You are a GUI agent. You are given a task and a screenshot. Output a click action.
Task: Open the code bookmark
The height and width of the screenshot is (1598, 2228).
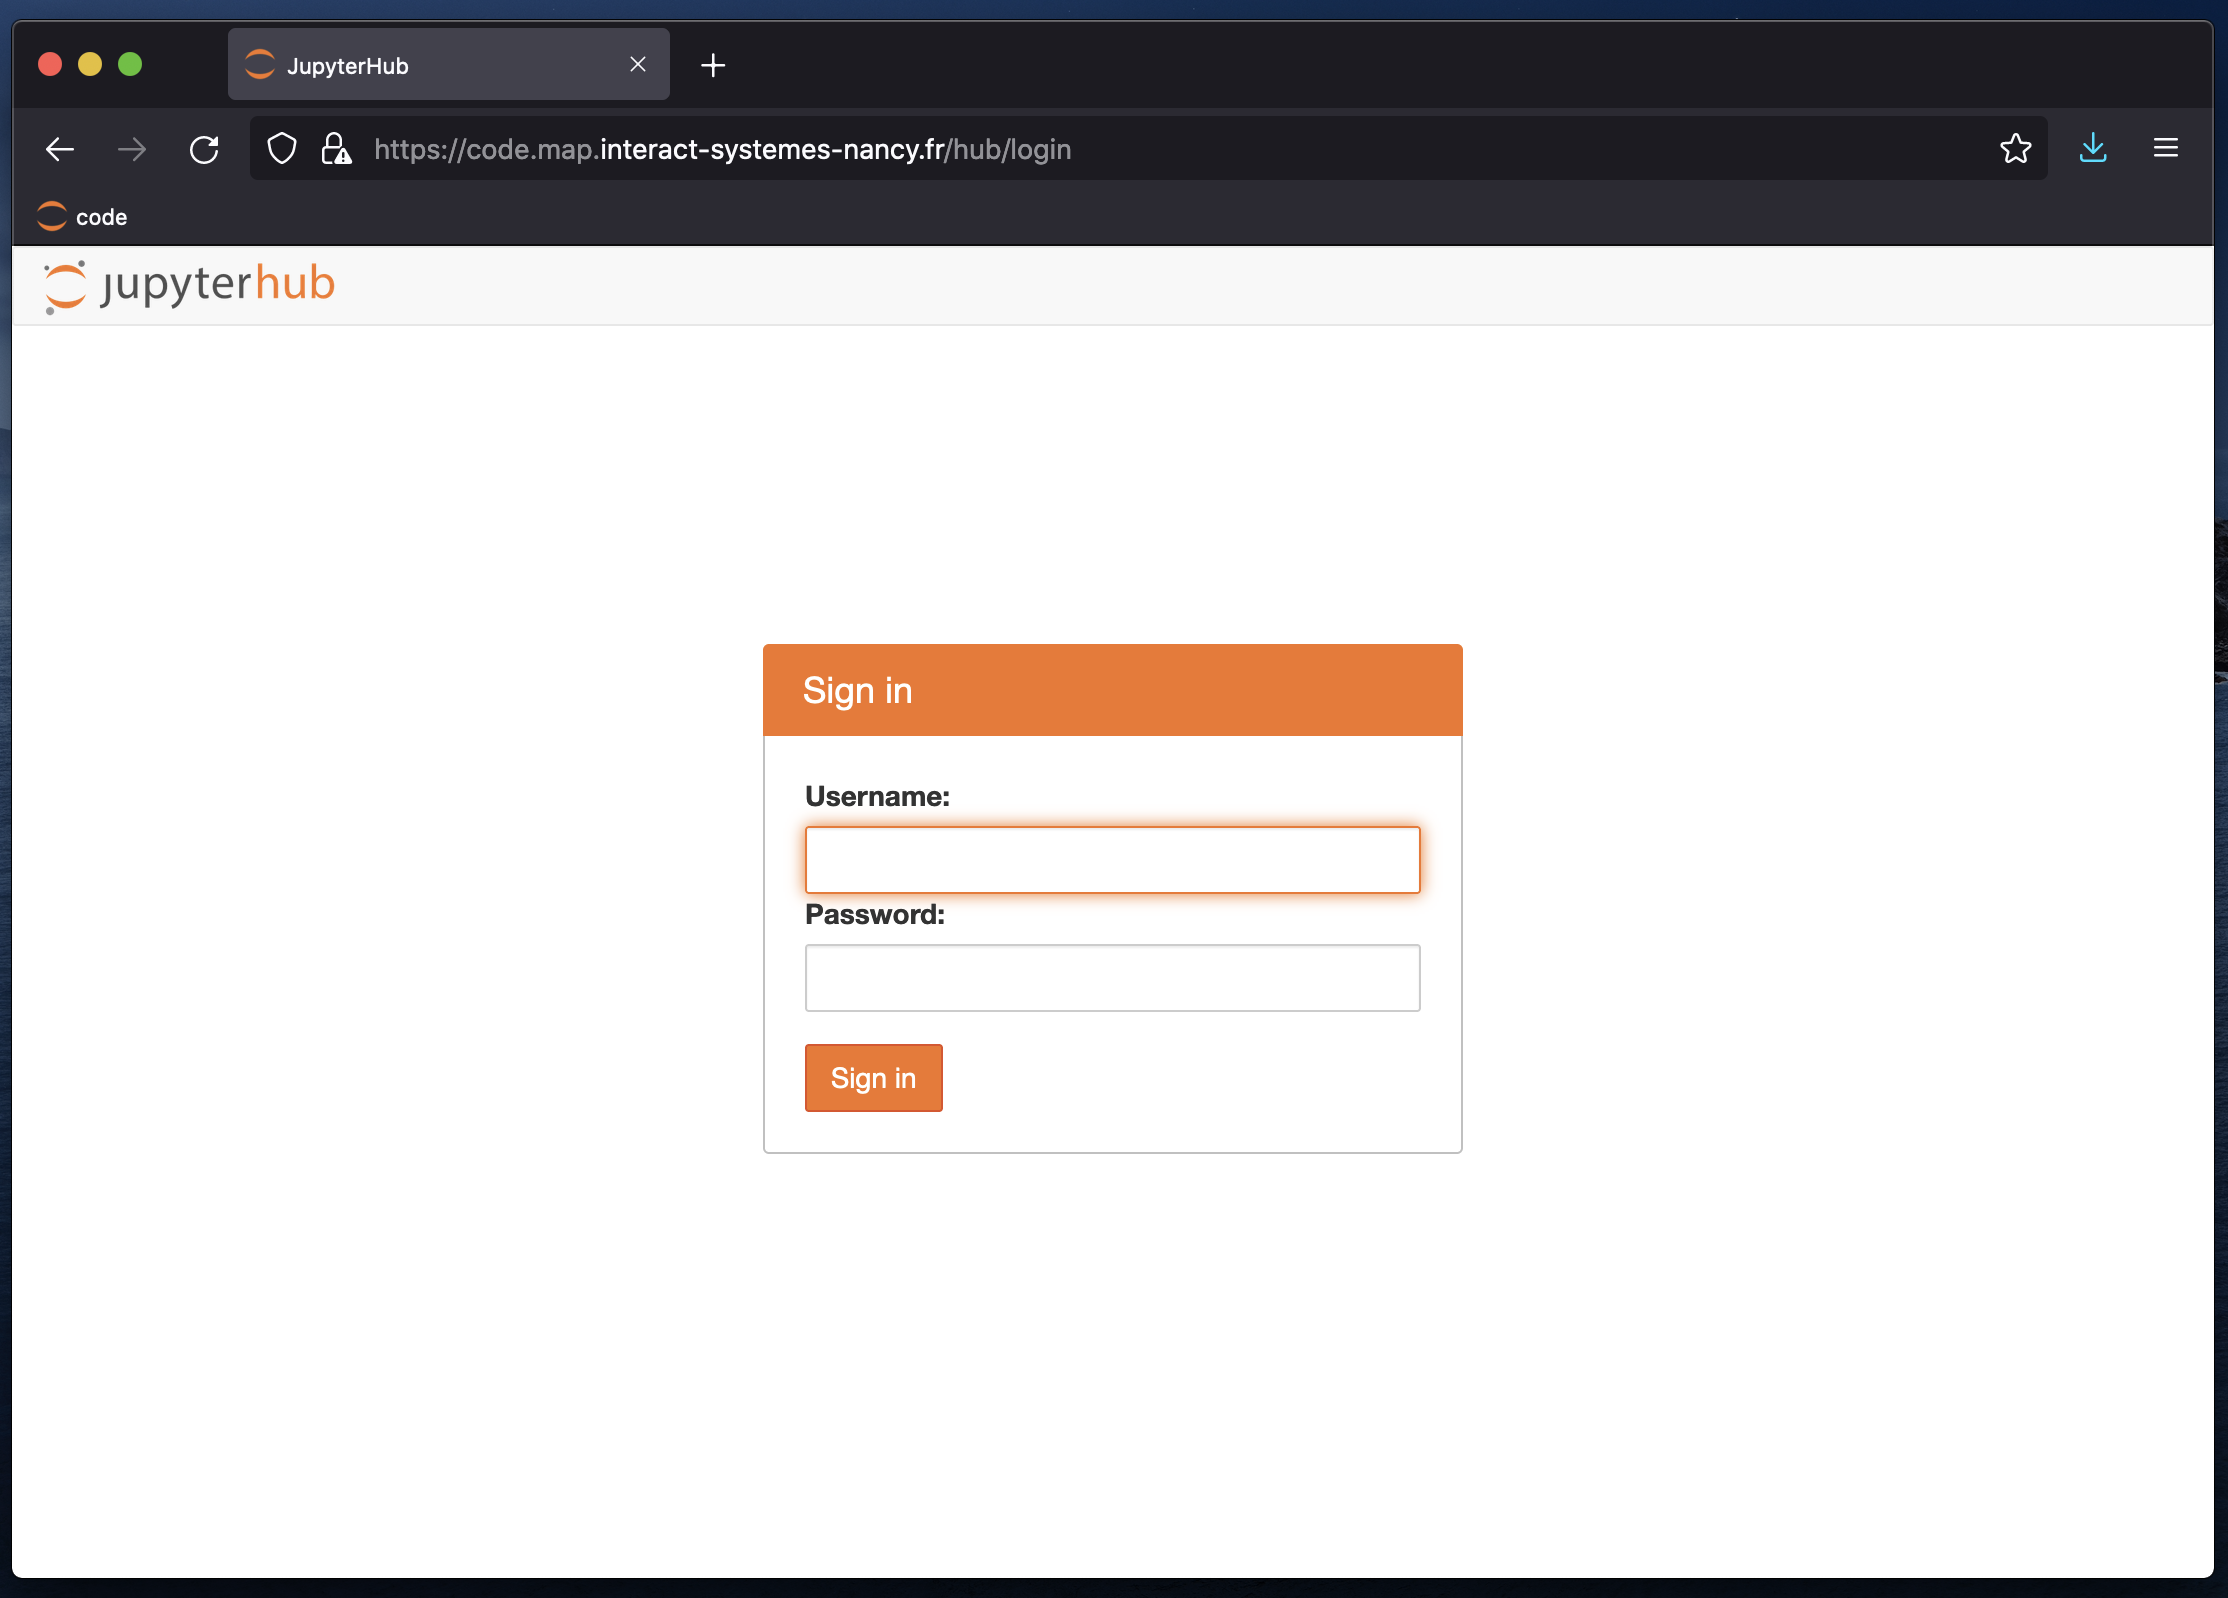(82, 217)
